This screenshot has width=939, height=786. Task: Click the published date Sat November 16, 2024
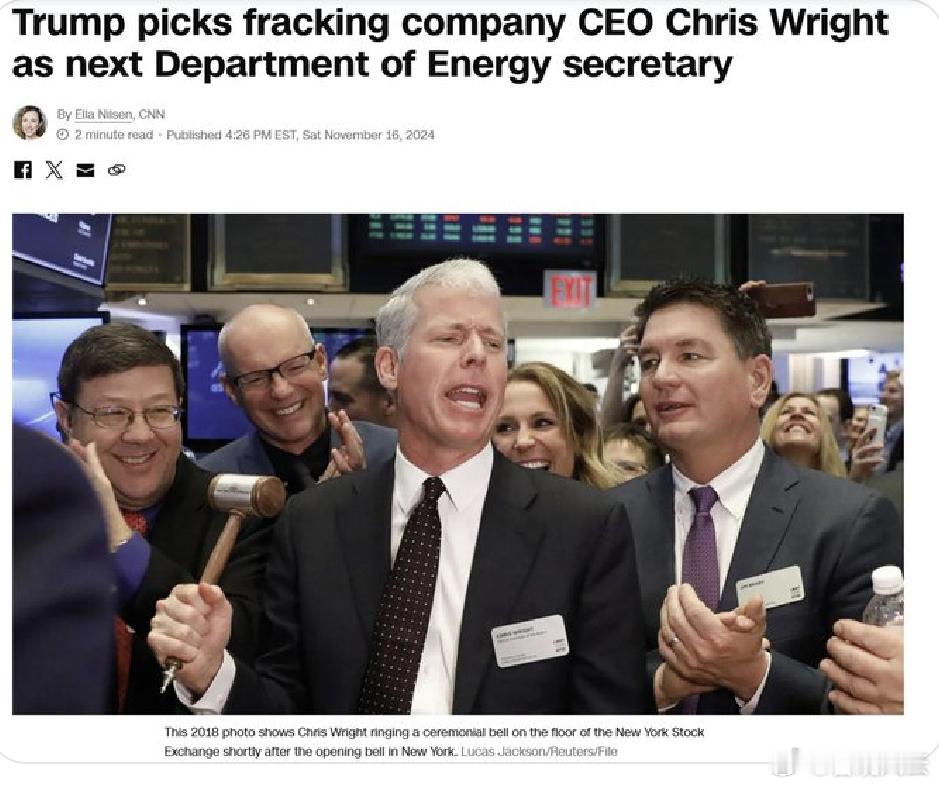coord(368,135)
